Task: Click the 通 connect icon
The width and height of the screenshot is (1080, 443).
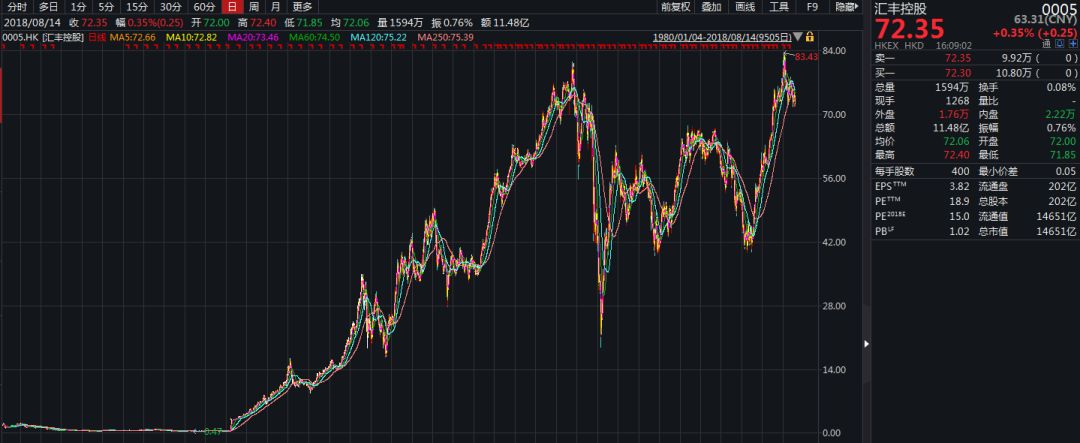Action: (x=1046, y=44)
